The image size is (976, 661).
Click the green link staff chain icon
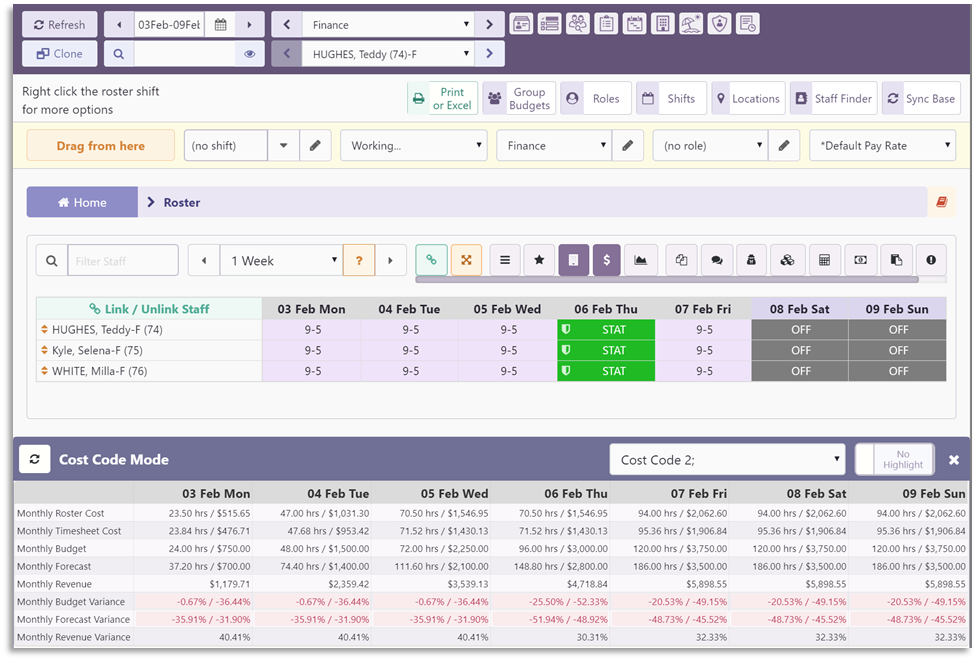coord(431,260)
